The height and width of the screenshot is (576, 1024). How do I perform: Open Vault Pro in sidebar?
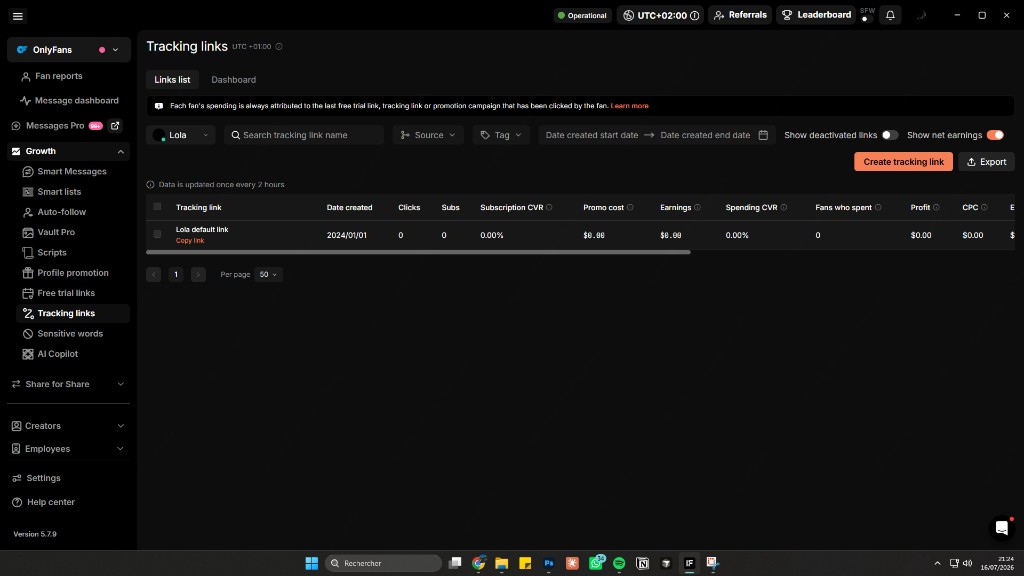point(56,232)
